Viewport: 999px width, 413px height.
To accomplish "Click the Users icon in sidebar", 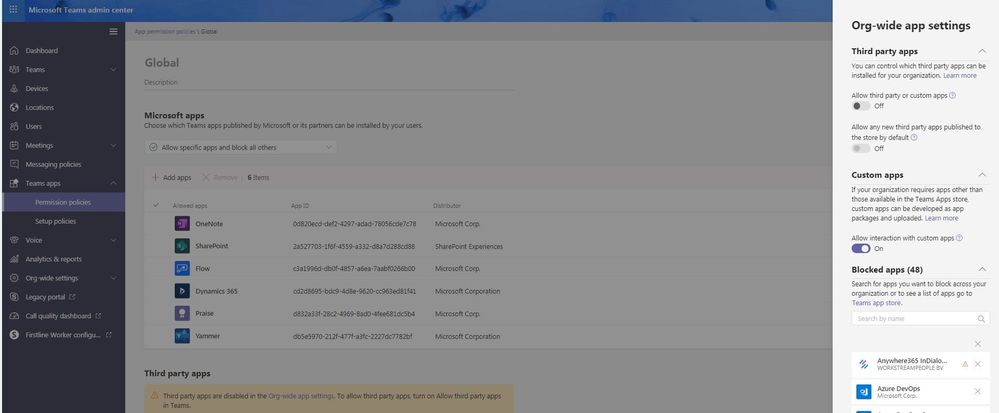I will tap(14, 126).
